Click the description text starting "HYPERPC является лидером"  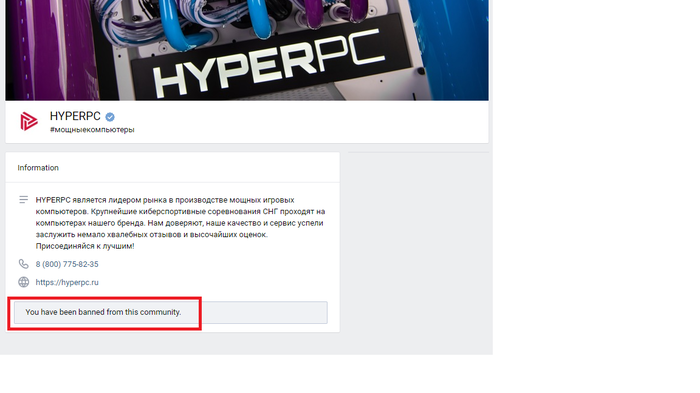pos(180,223)
